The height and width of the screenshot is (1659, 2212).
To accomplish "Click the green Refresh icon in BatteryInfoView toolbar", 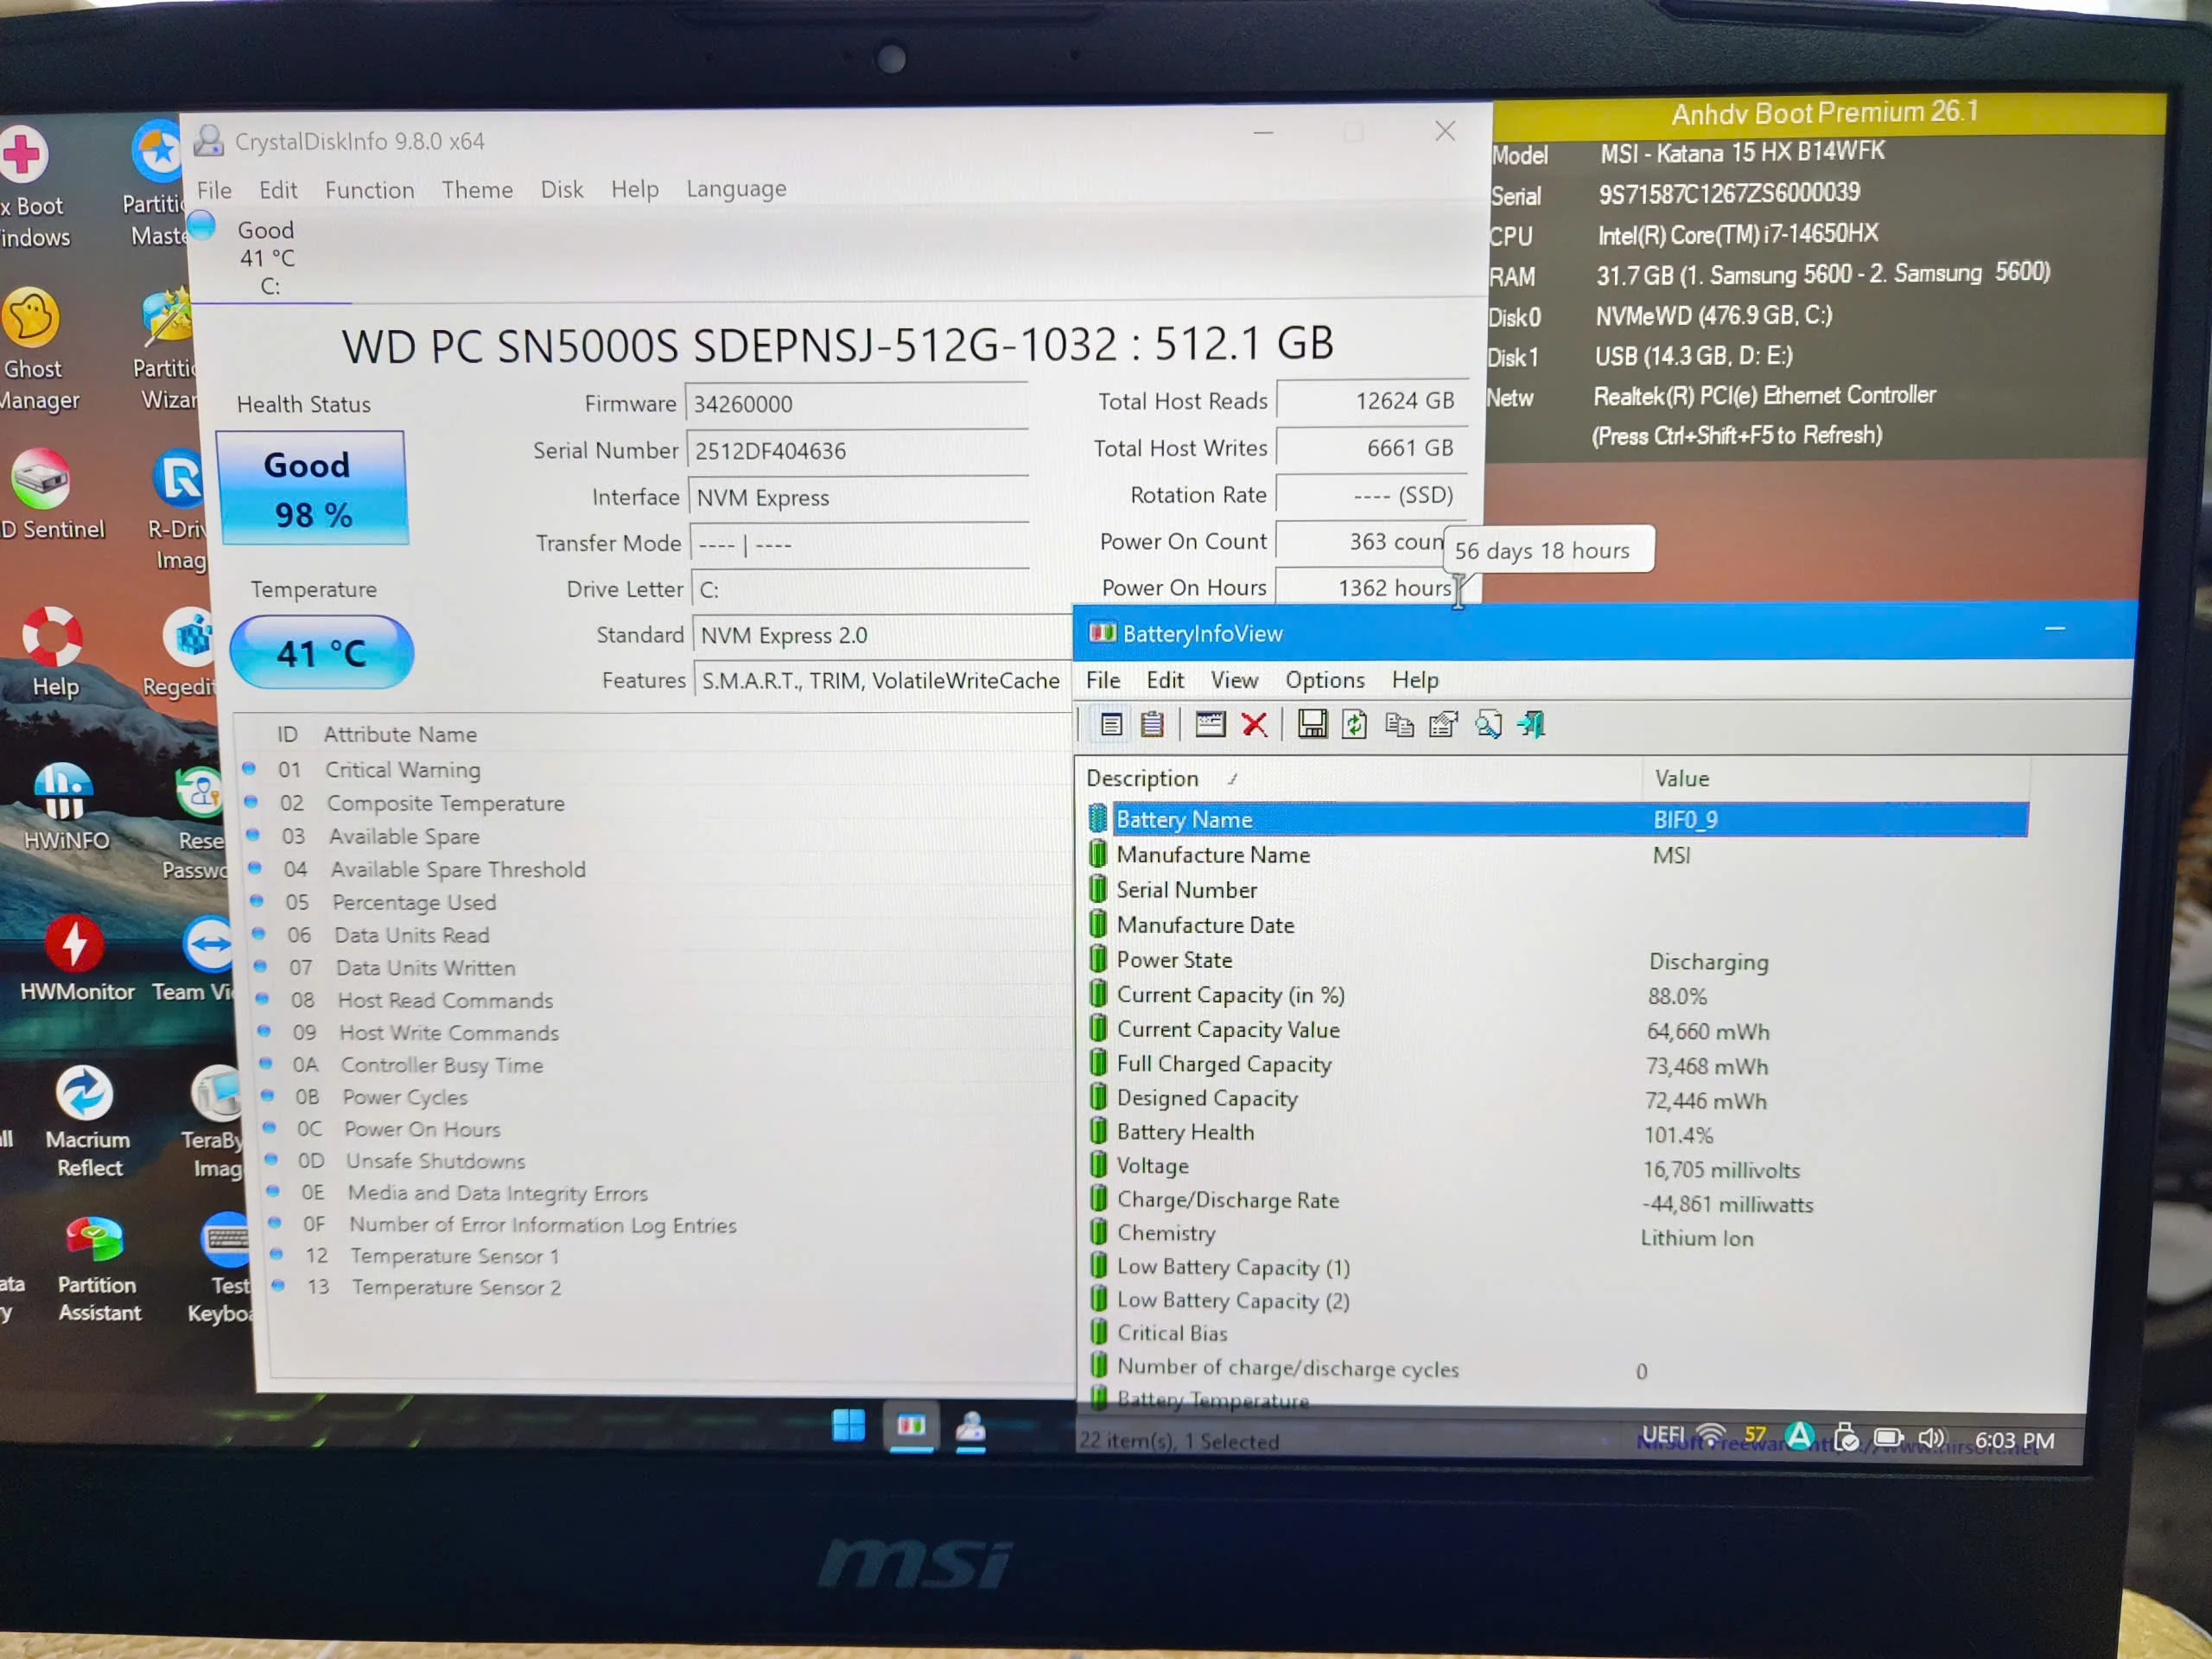I will [1355, 724].
